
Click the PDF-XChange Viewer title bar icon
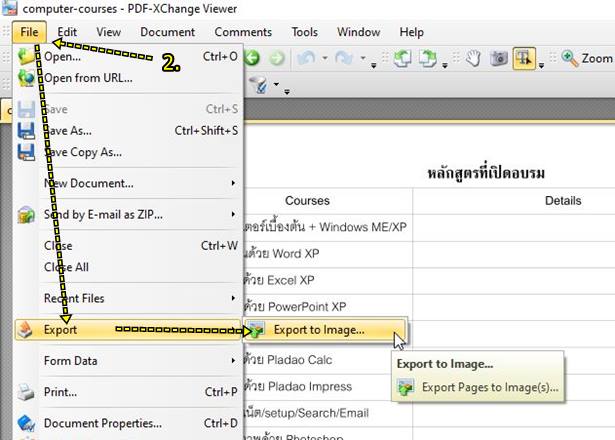click(x=9, y=8)
